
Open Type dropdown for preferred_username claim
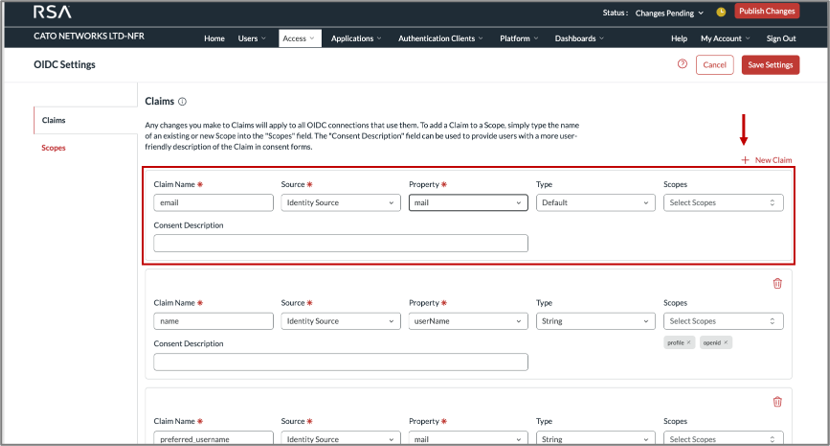(596, 438)
